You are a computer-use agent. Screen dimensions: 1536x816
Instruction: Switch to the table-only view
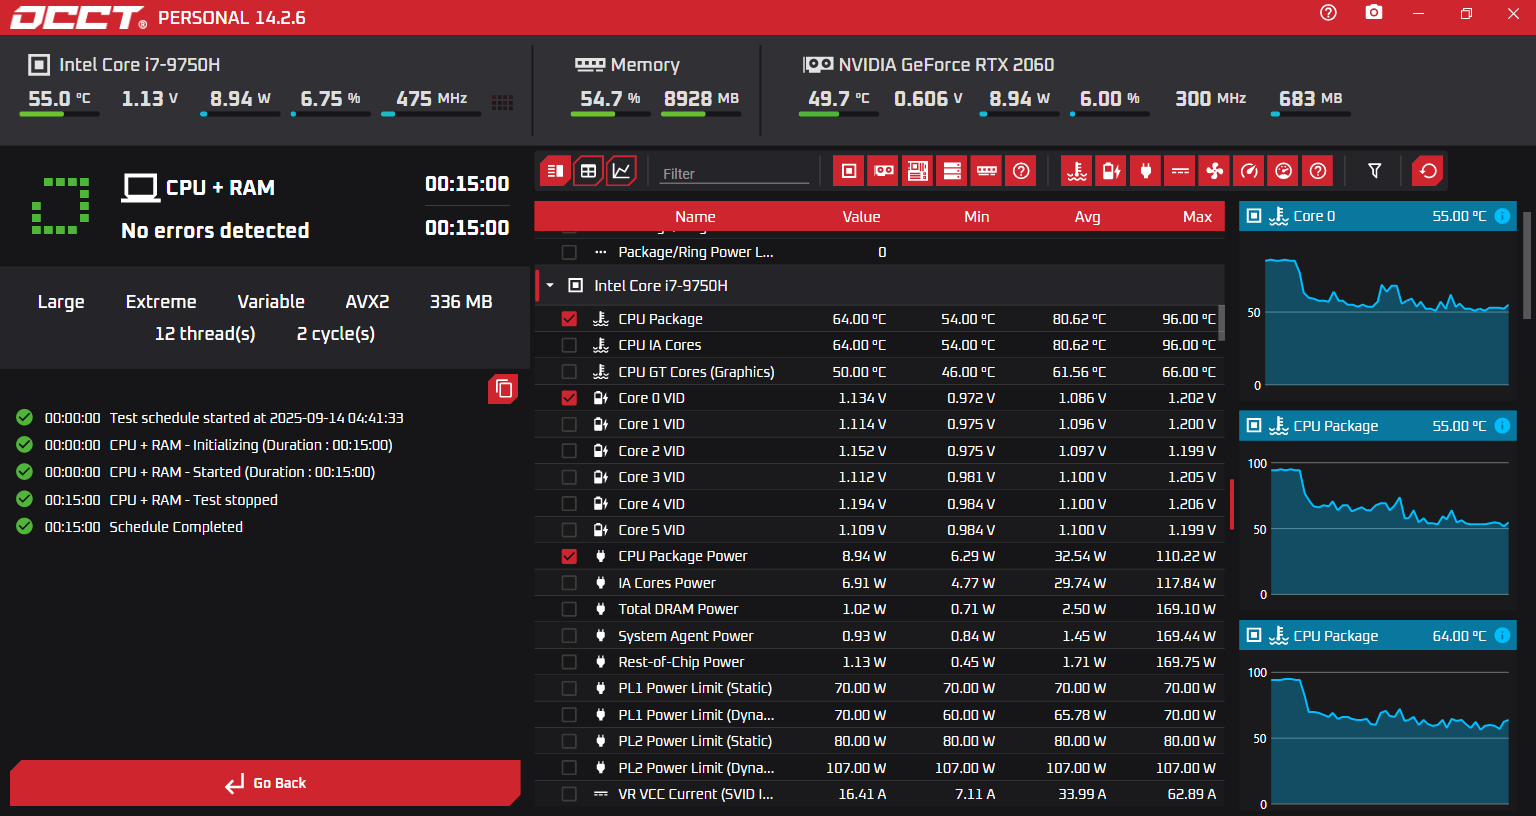(588, 171)
